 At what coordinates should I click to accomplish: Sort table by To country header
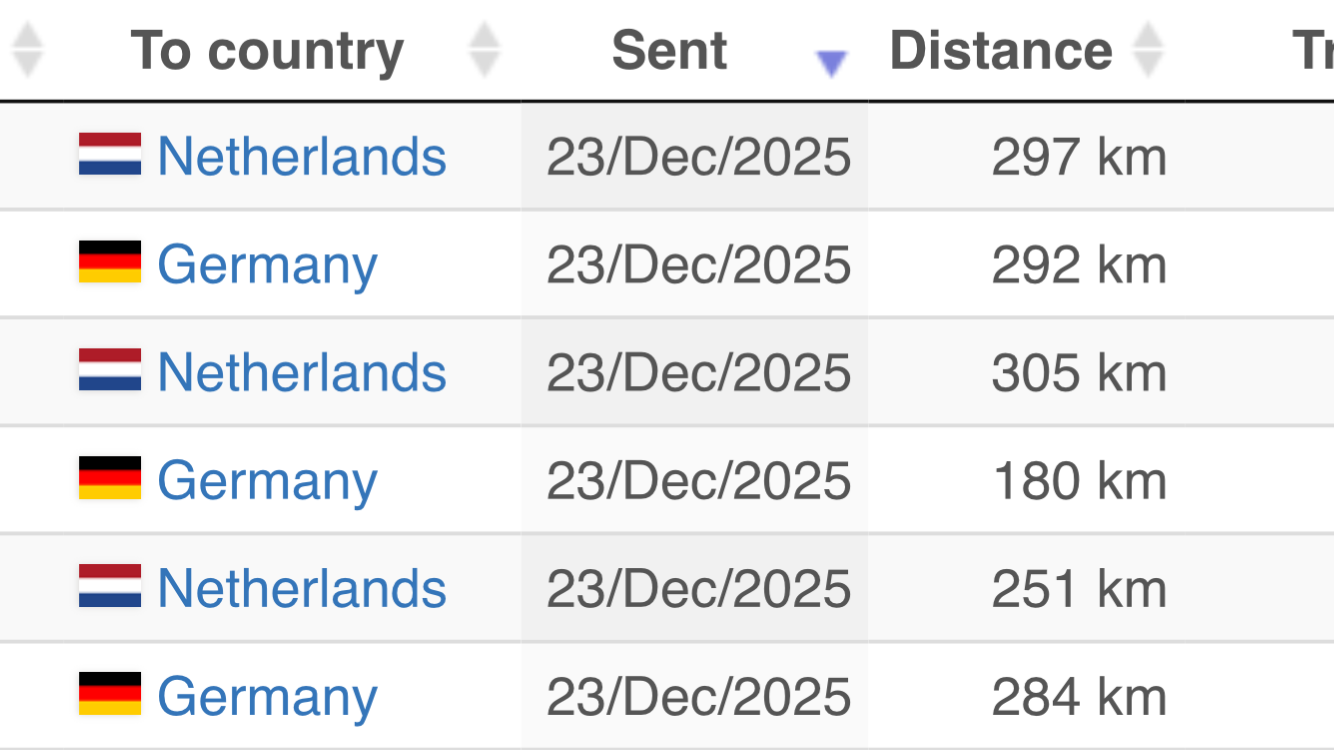coord(267,50)
